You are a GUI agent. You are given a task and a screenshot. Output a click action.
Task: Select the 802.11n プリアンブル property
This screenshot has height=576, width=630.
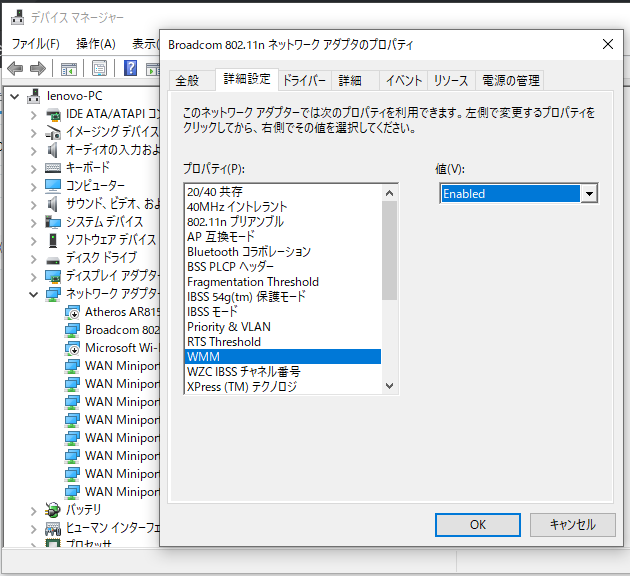(x=283, y=222)
